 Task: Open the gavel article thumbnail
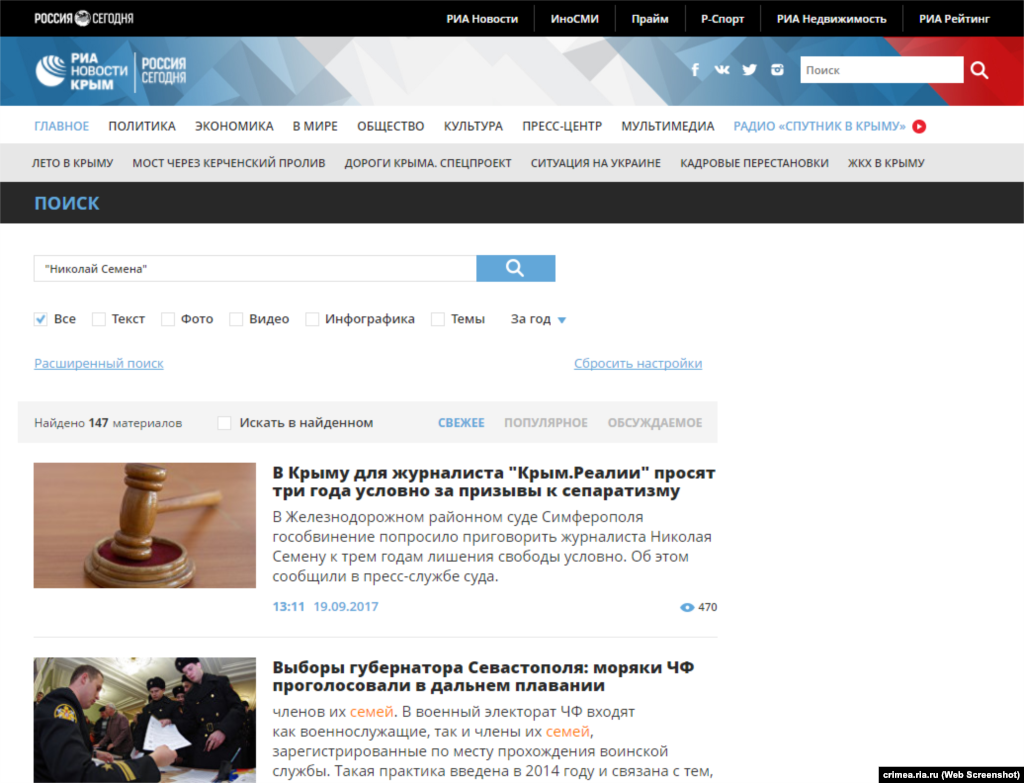pos(145,525)
